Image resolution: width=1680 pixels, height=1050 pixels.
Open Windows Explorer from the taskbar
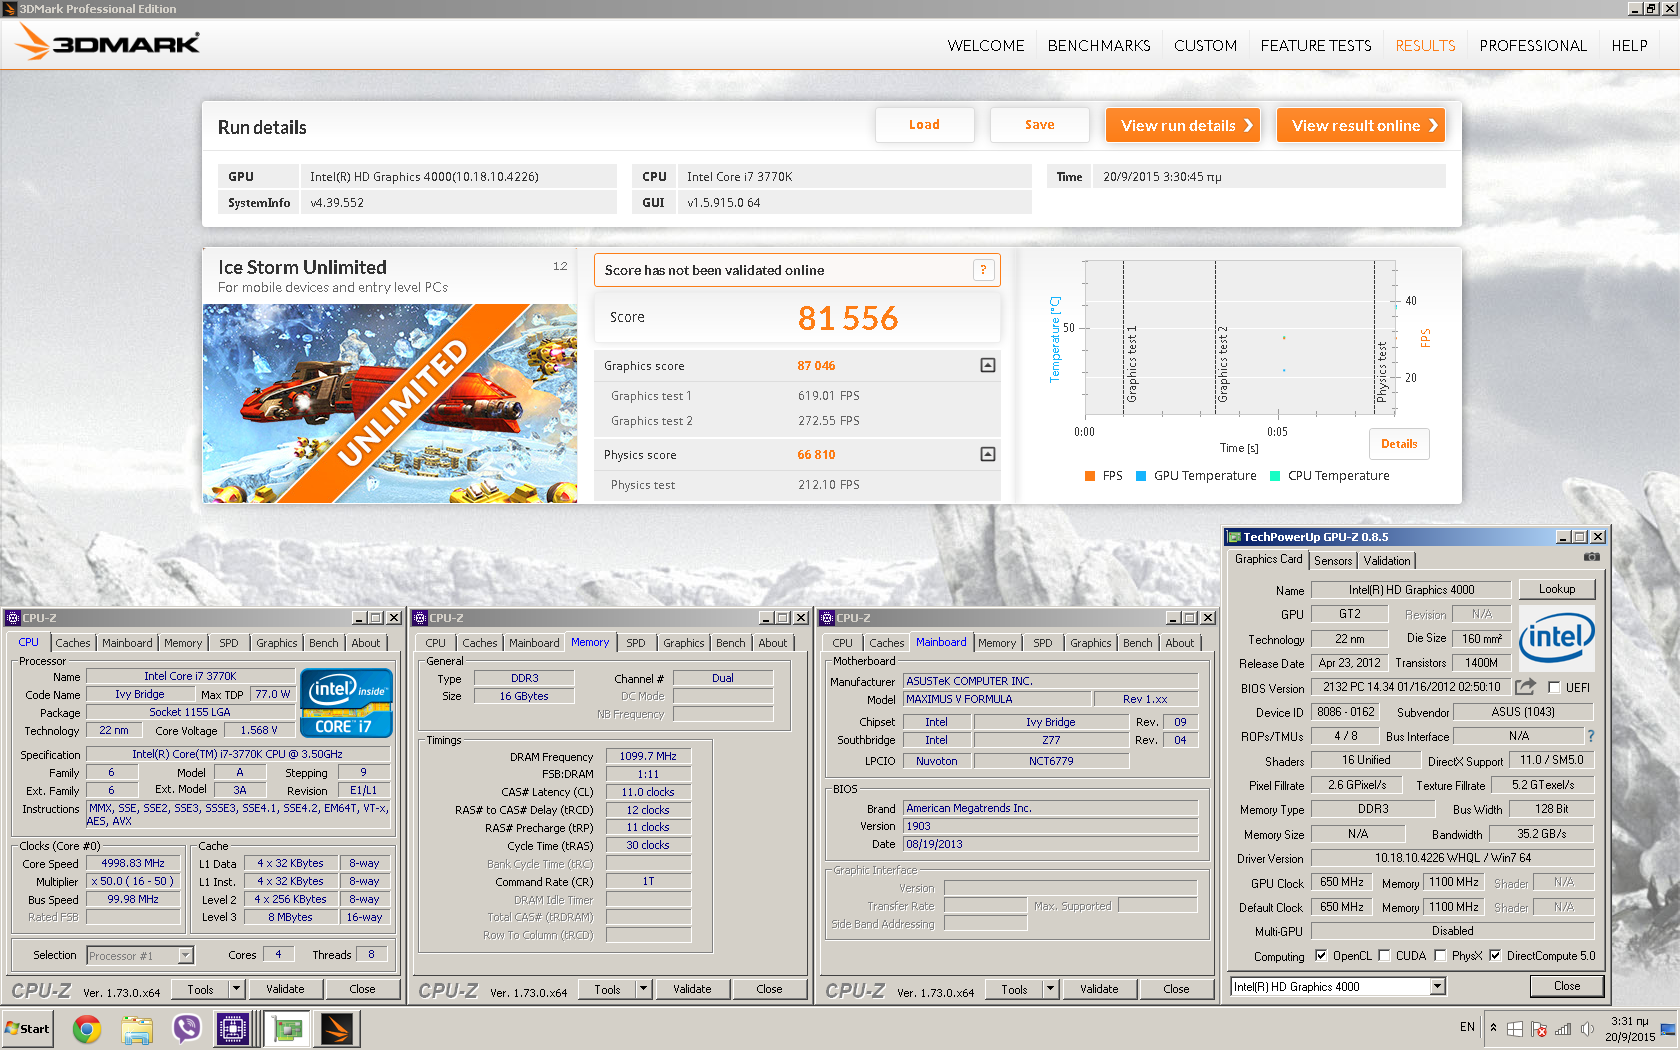(x=137, y=1029)
